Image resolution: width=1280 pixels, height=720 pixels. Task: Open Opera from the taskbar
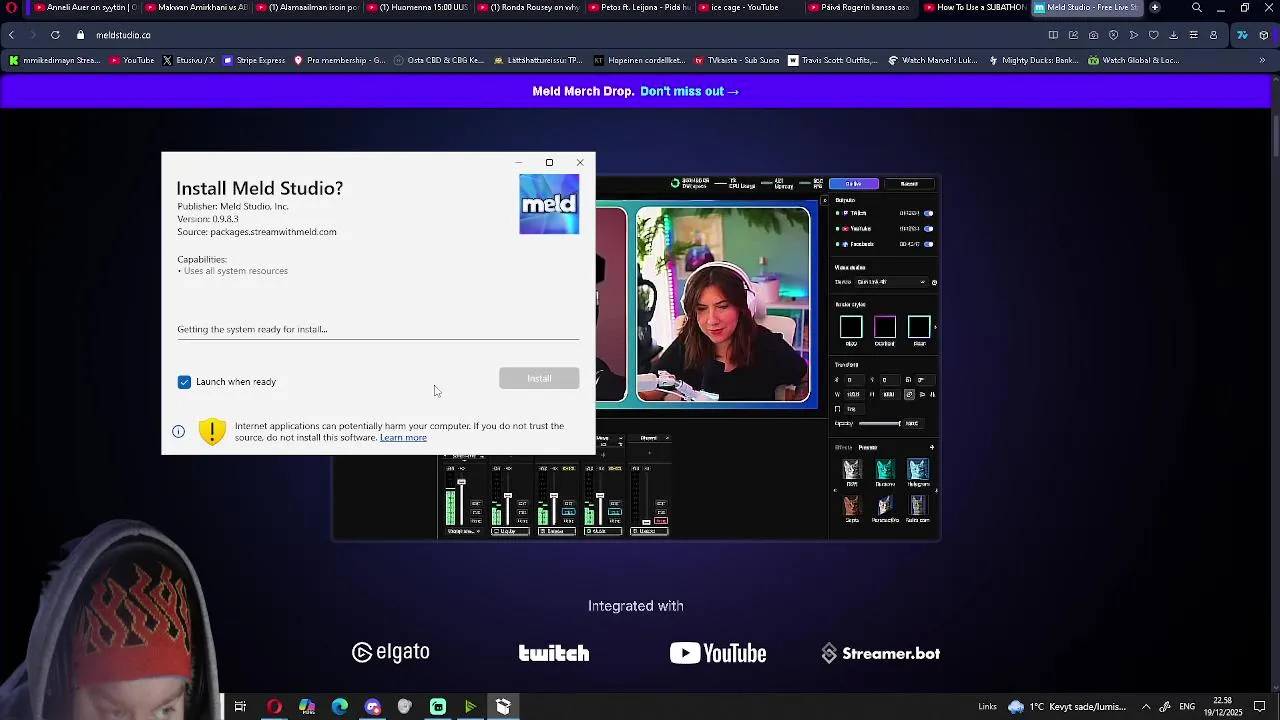274,707
